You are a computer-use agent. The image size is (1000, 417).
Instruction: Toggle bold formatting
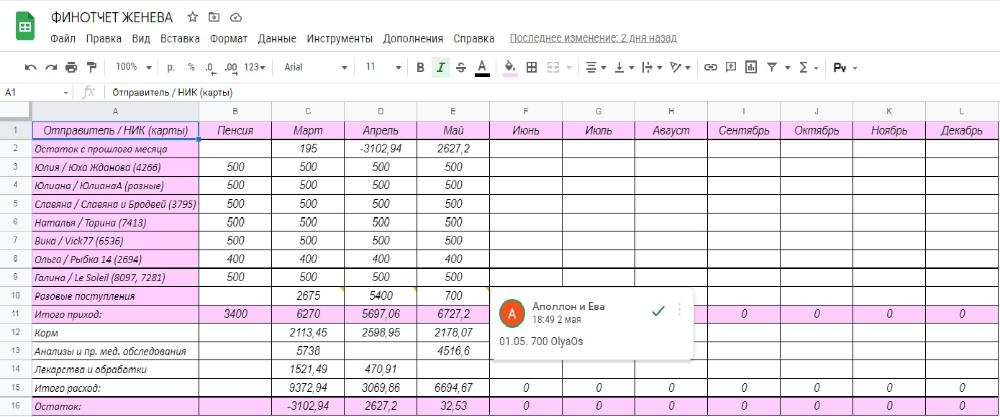tap(420, 67)
